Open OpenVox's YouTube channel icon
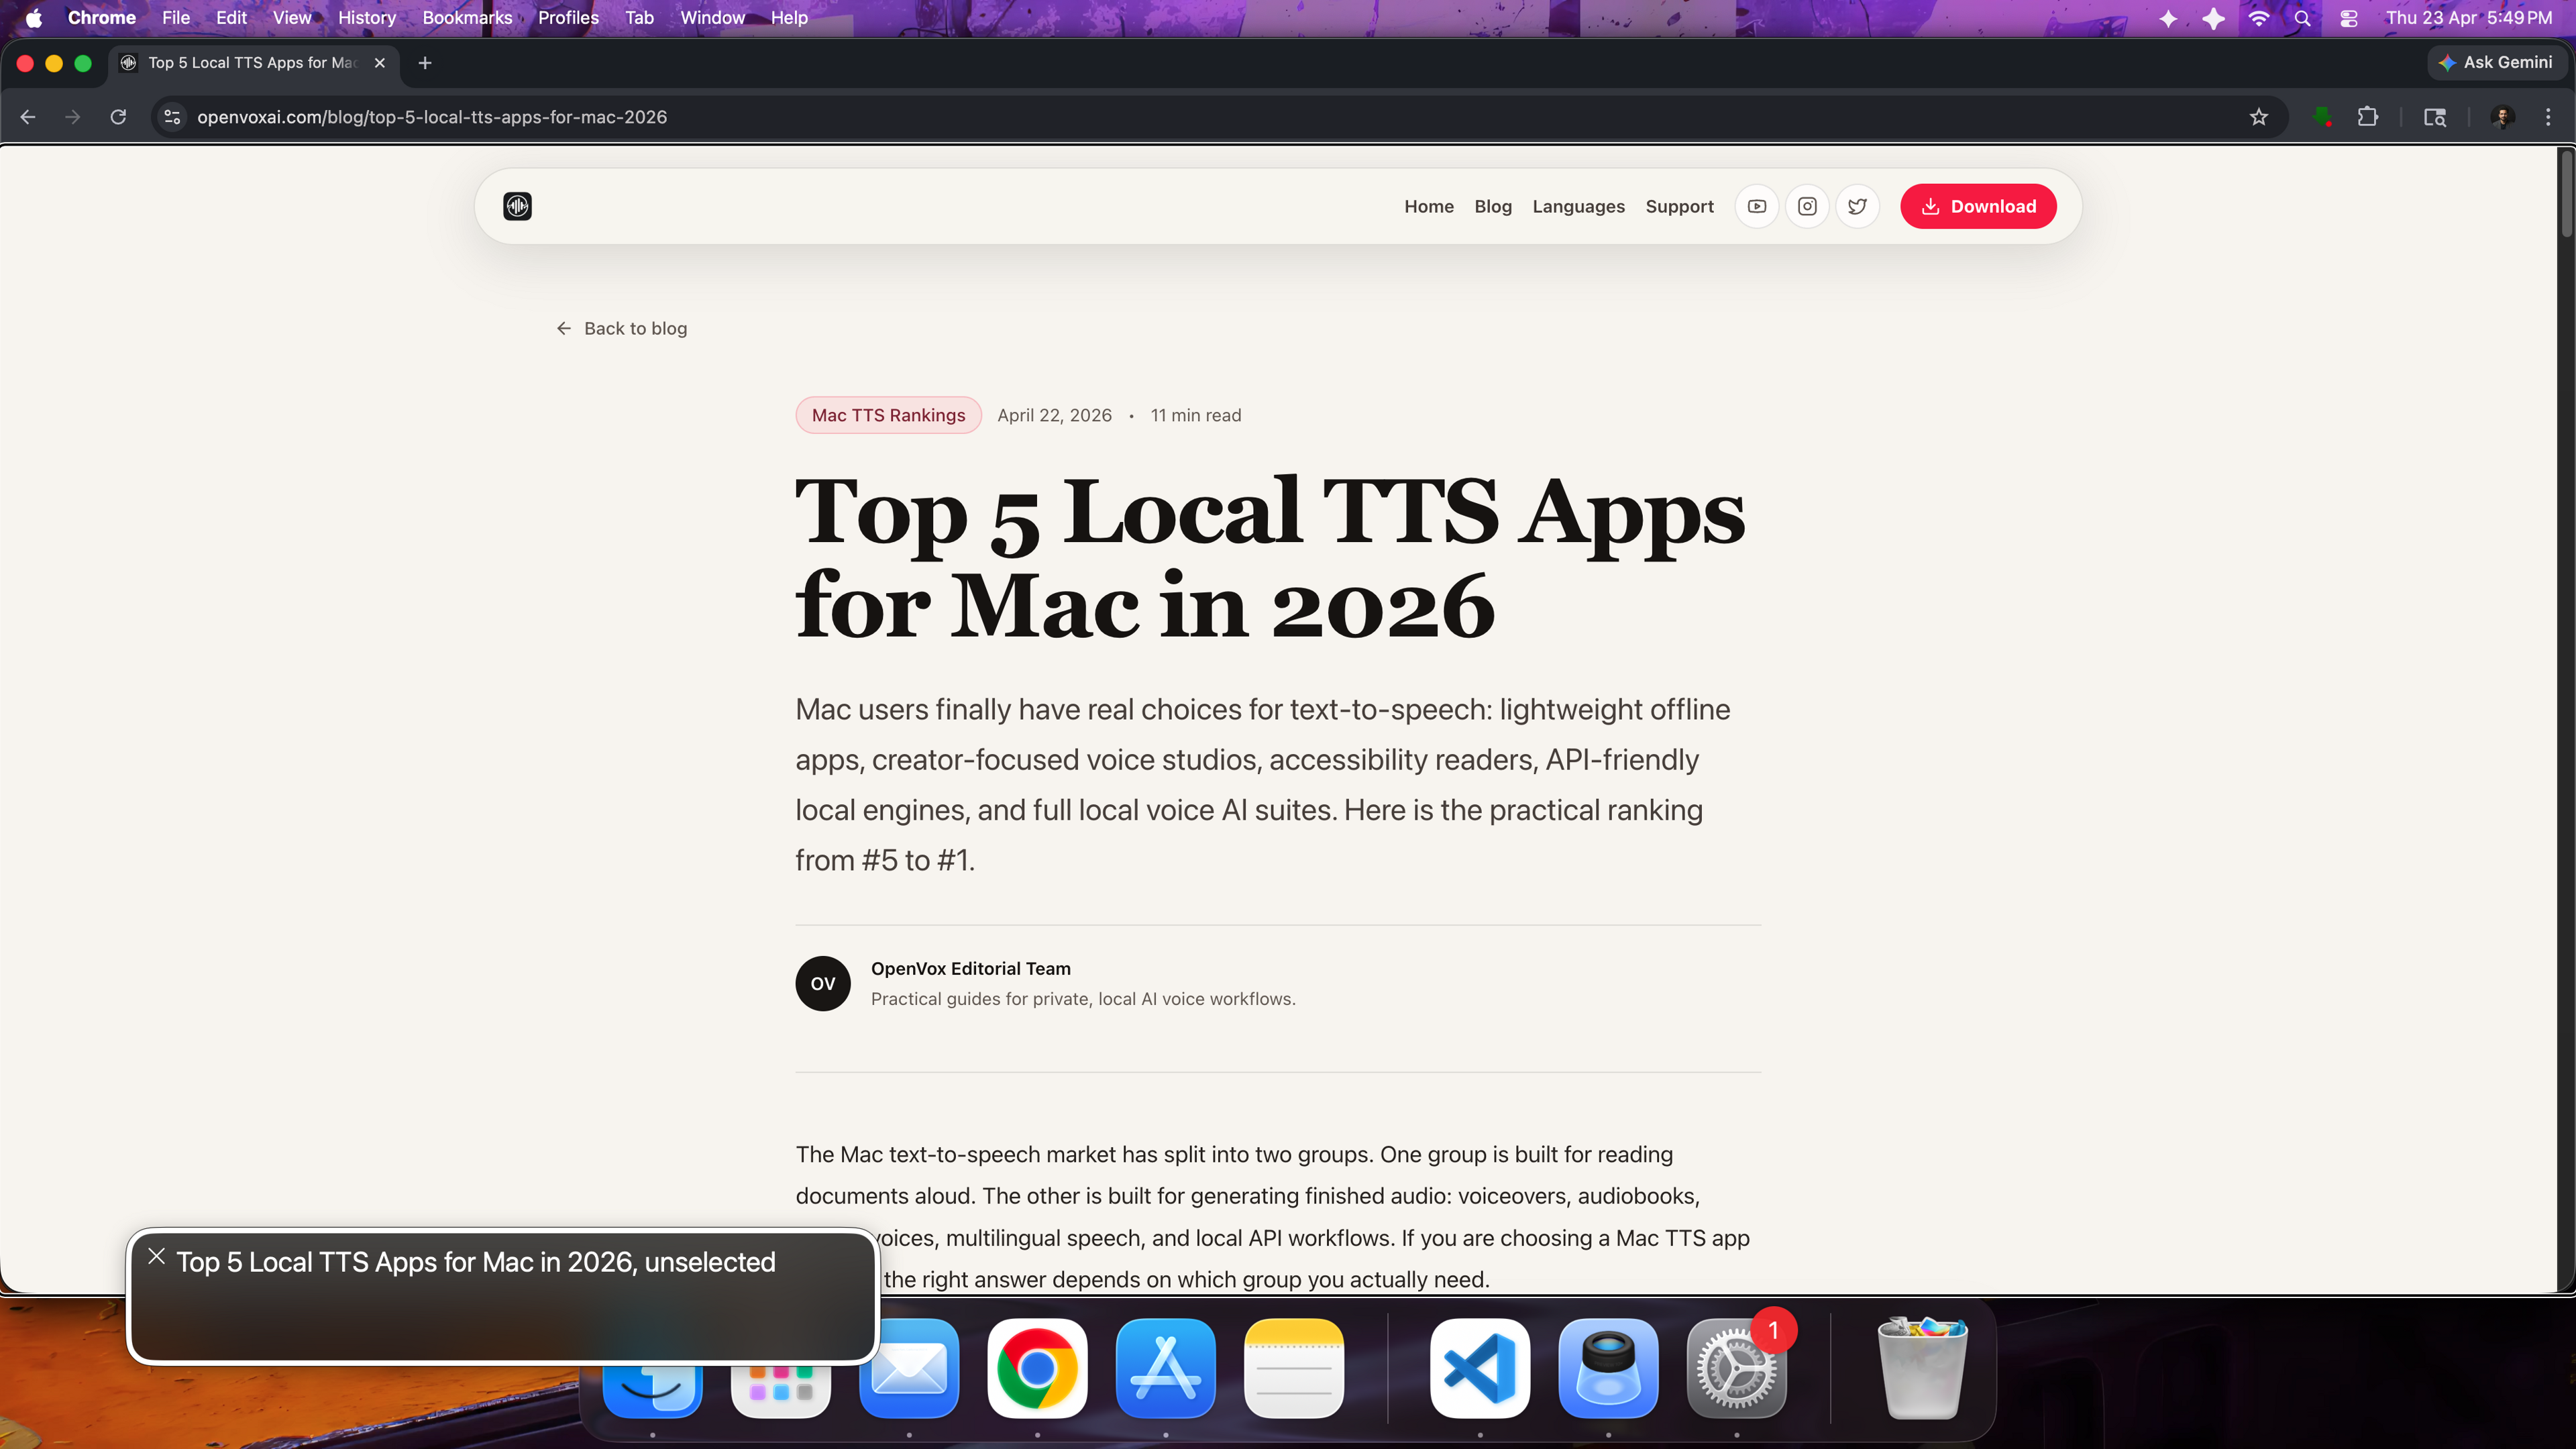Screen dimensions: 2576x1449 (1756, 206)
